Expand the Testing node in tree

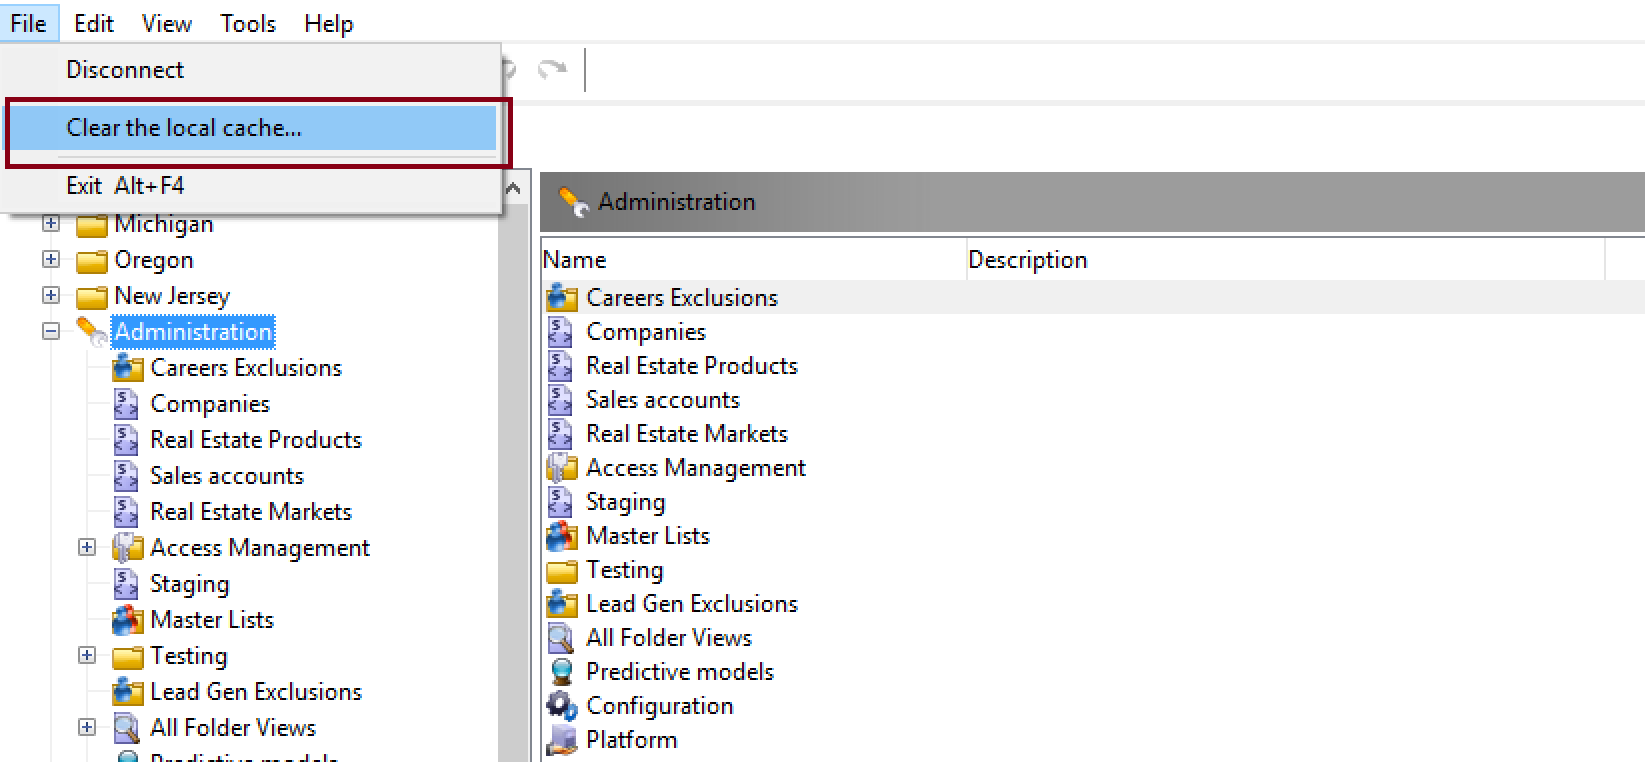pyautogui.click(x=87, y=656)
